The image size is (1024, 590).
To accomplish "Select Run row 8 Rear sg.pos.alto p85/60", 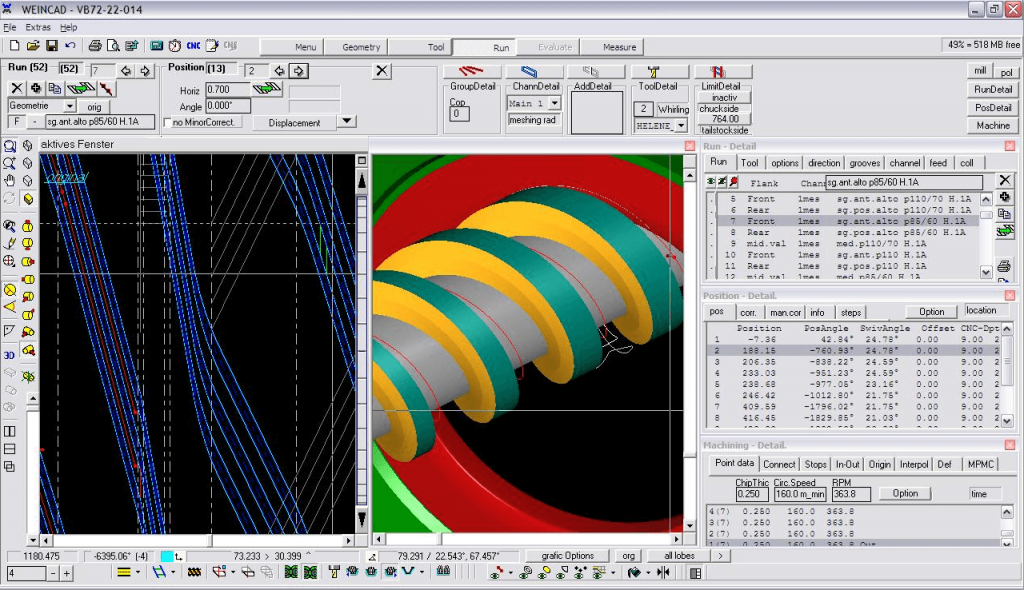I will [847, 233].
